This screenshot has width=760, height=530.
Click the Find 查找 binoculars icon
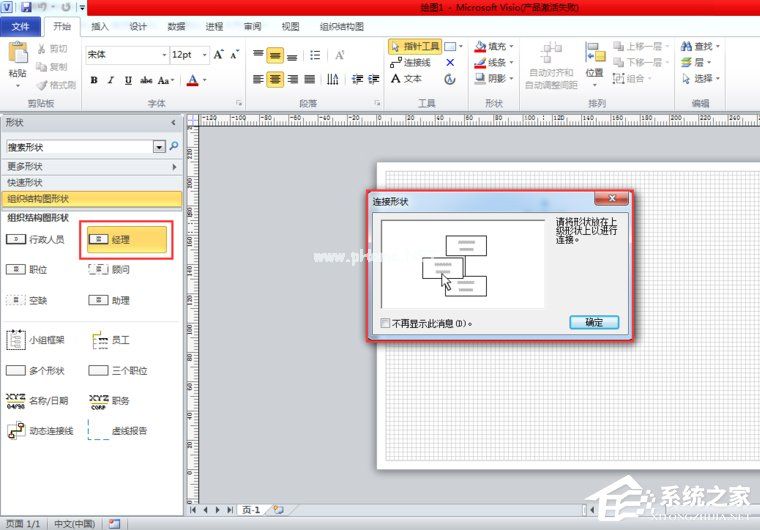coord(686,47)
